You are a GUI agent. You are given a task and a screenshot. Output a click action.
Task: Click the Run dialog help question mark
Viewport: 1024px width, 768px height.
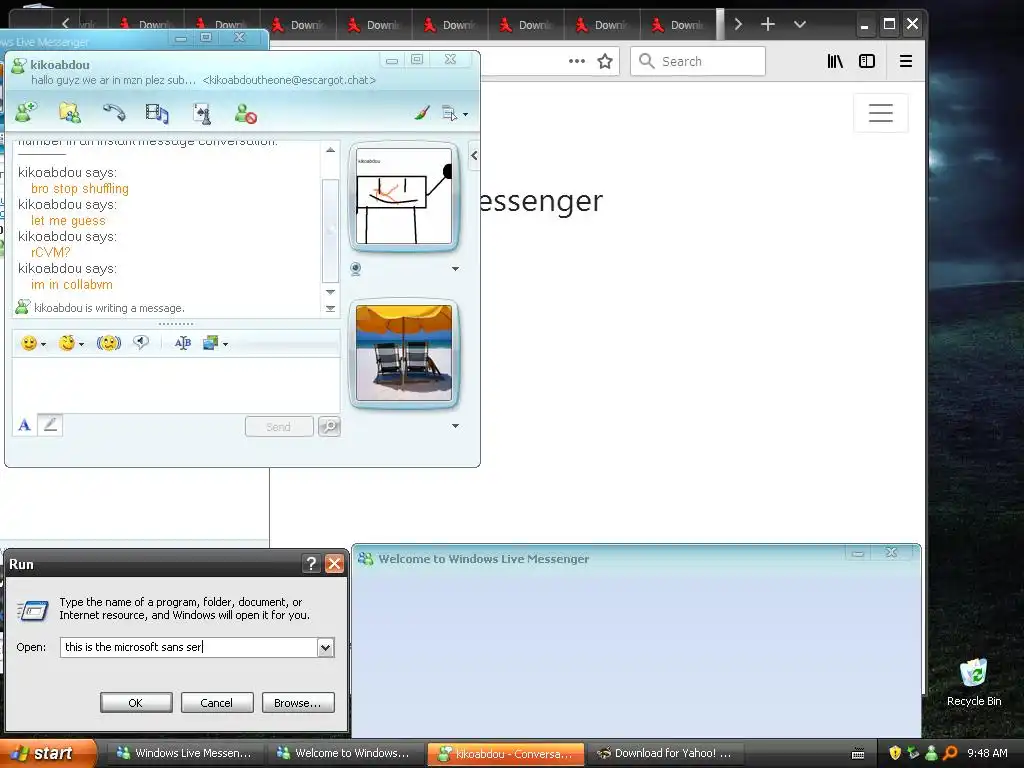(x=311, y=564)
